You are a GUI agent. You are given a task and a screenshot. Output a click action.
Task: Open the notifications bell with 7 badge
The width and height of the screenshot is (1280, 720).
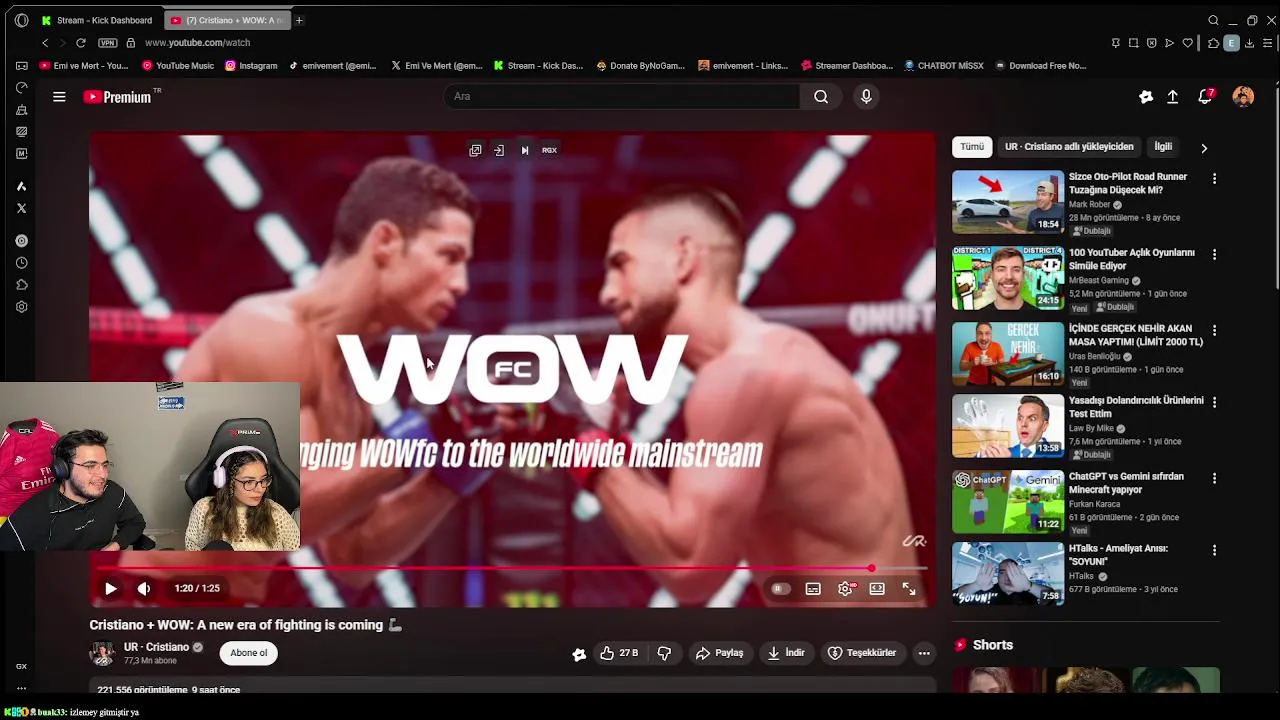point(1206,96)
